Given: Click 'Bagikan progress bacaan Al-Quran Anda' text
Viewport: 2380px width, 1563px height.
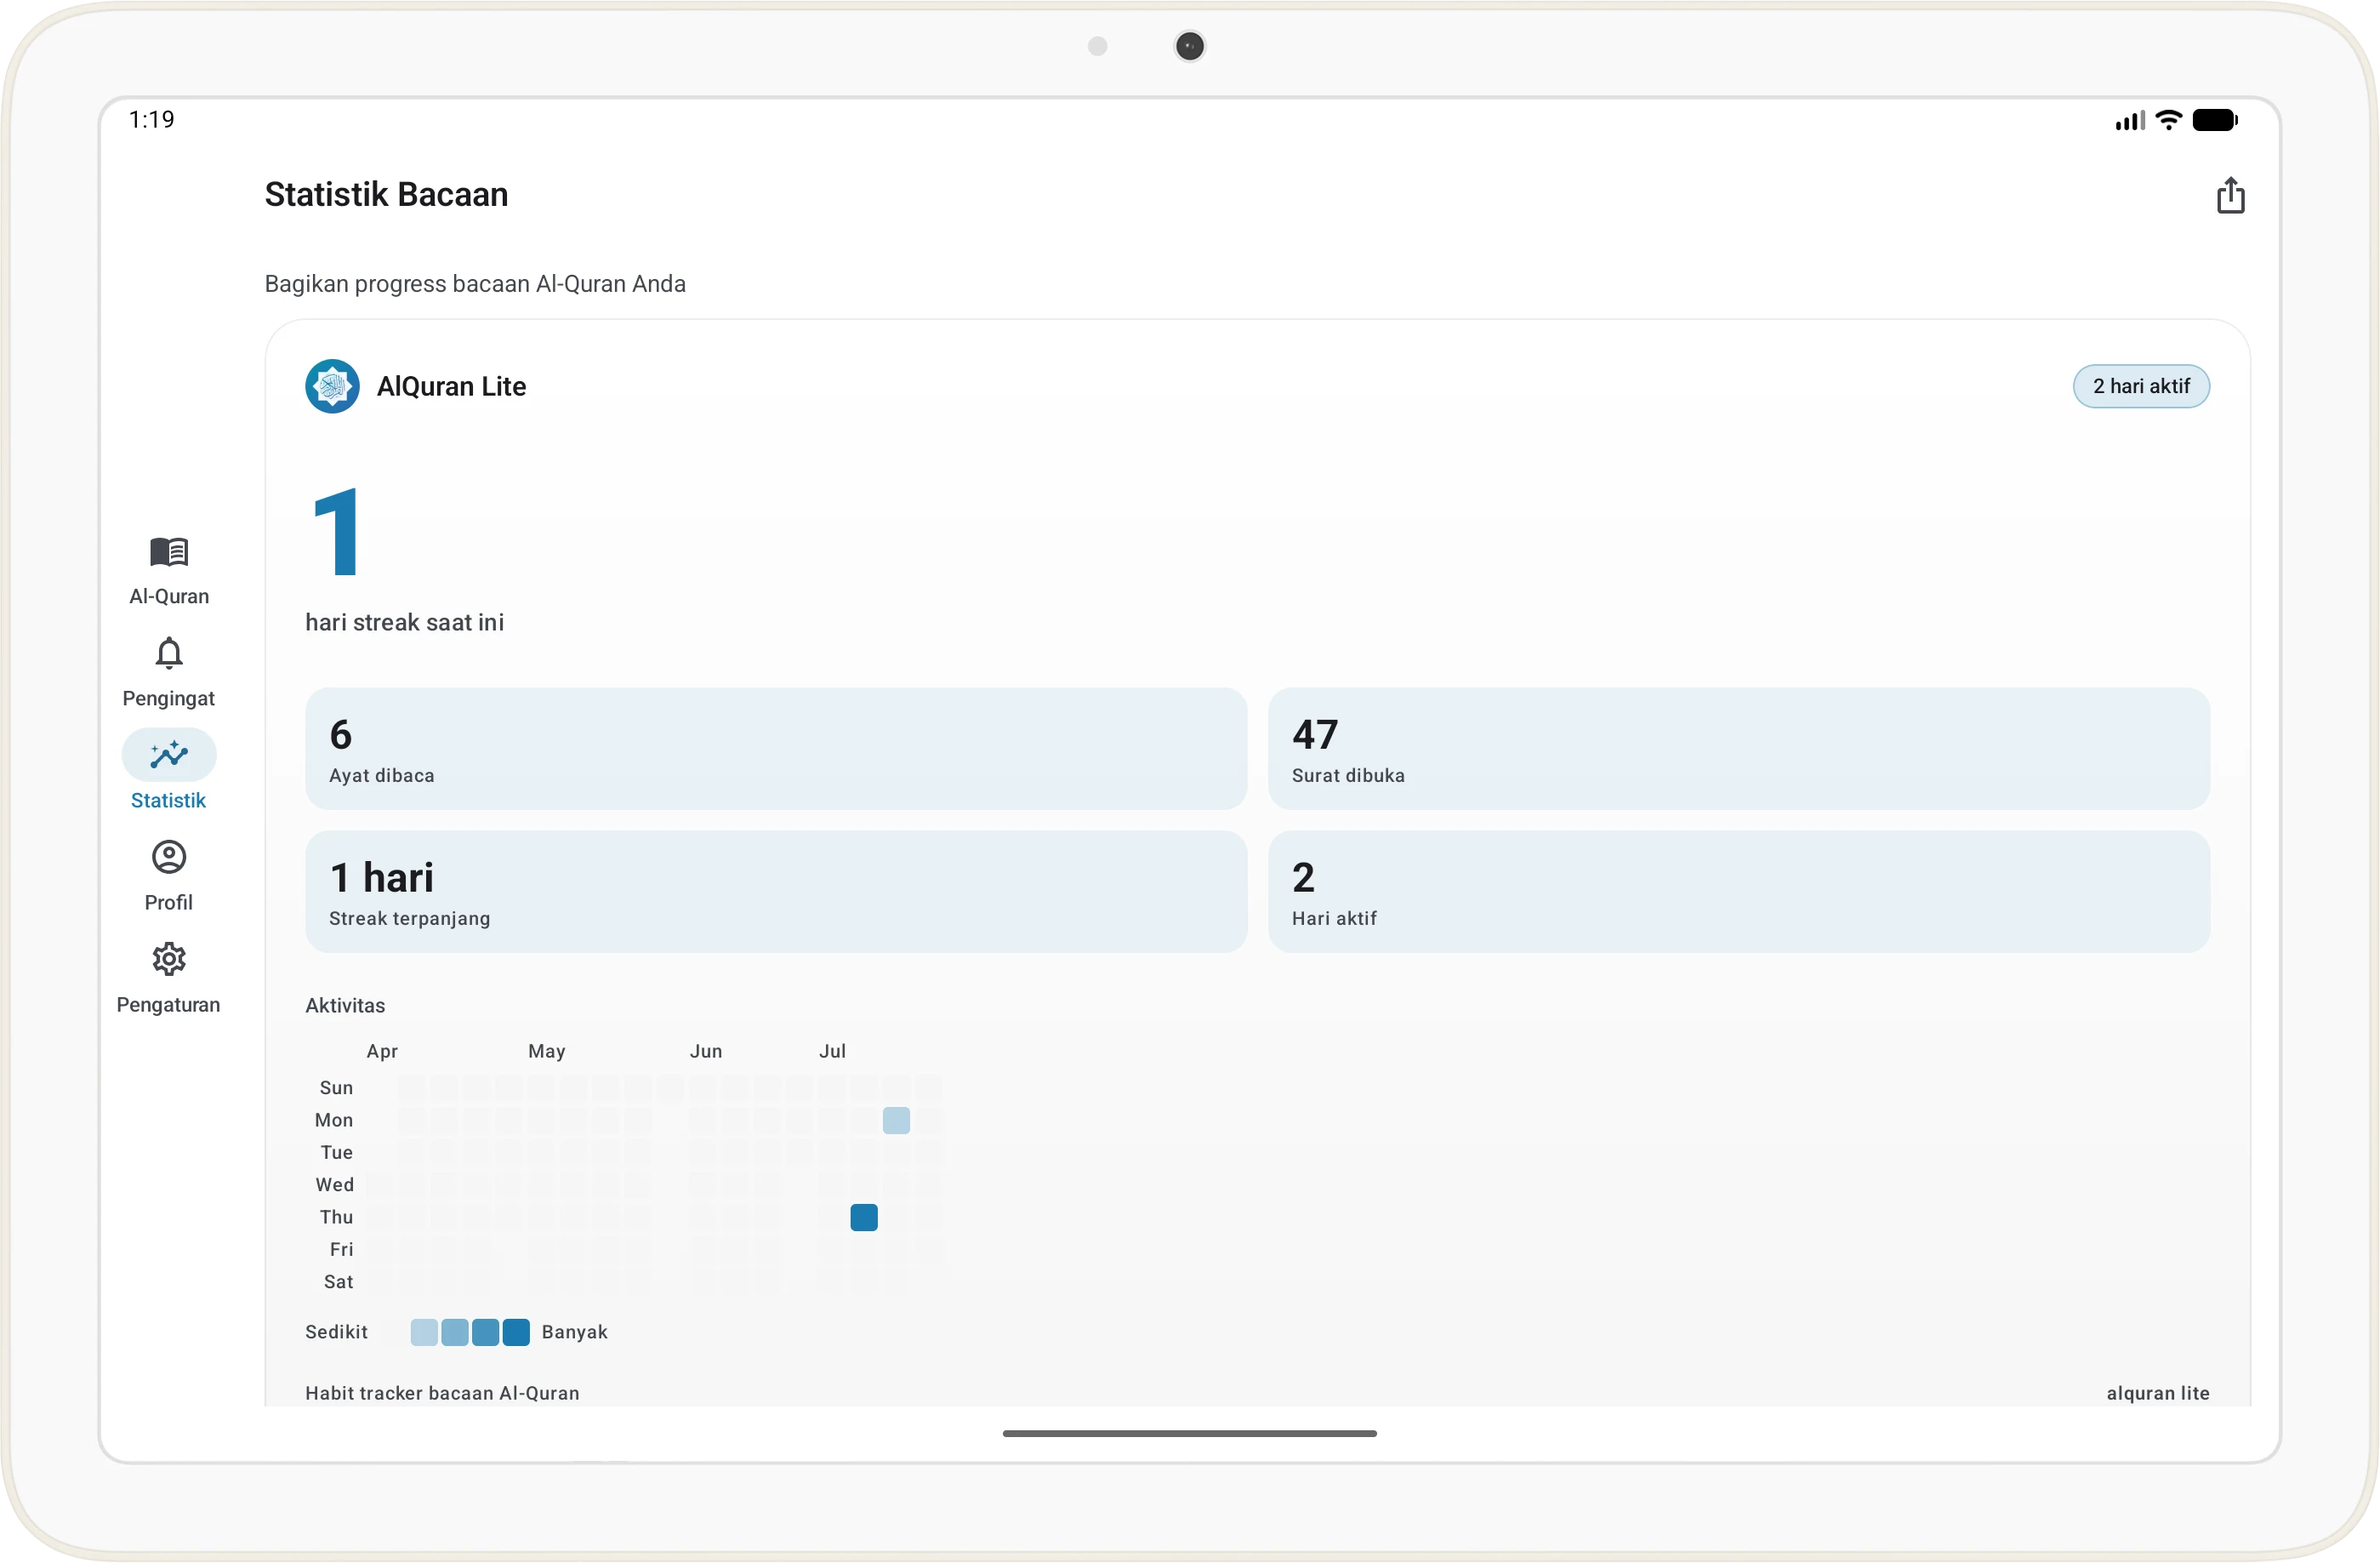Looking at the screenshot, I should pyautogui.click(x=475, y=284).
